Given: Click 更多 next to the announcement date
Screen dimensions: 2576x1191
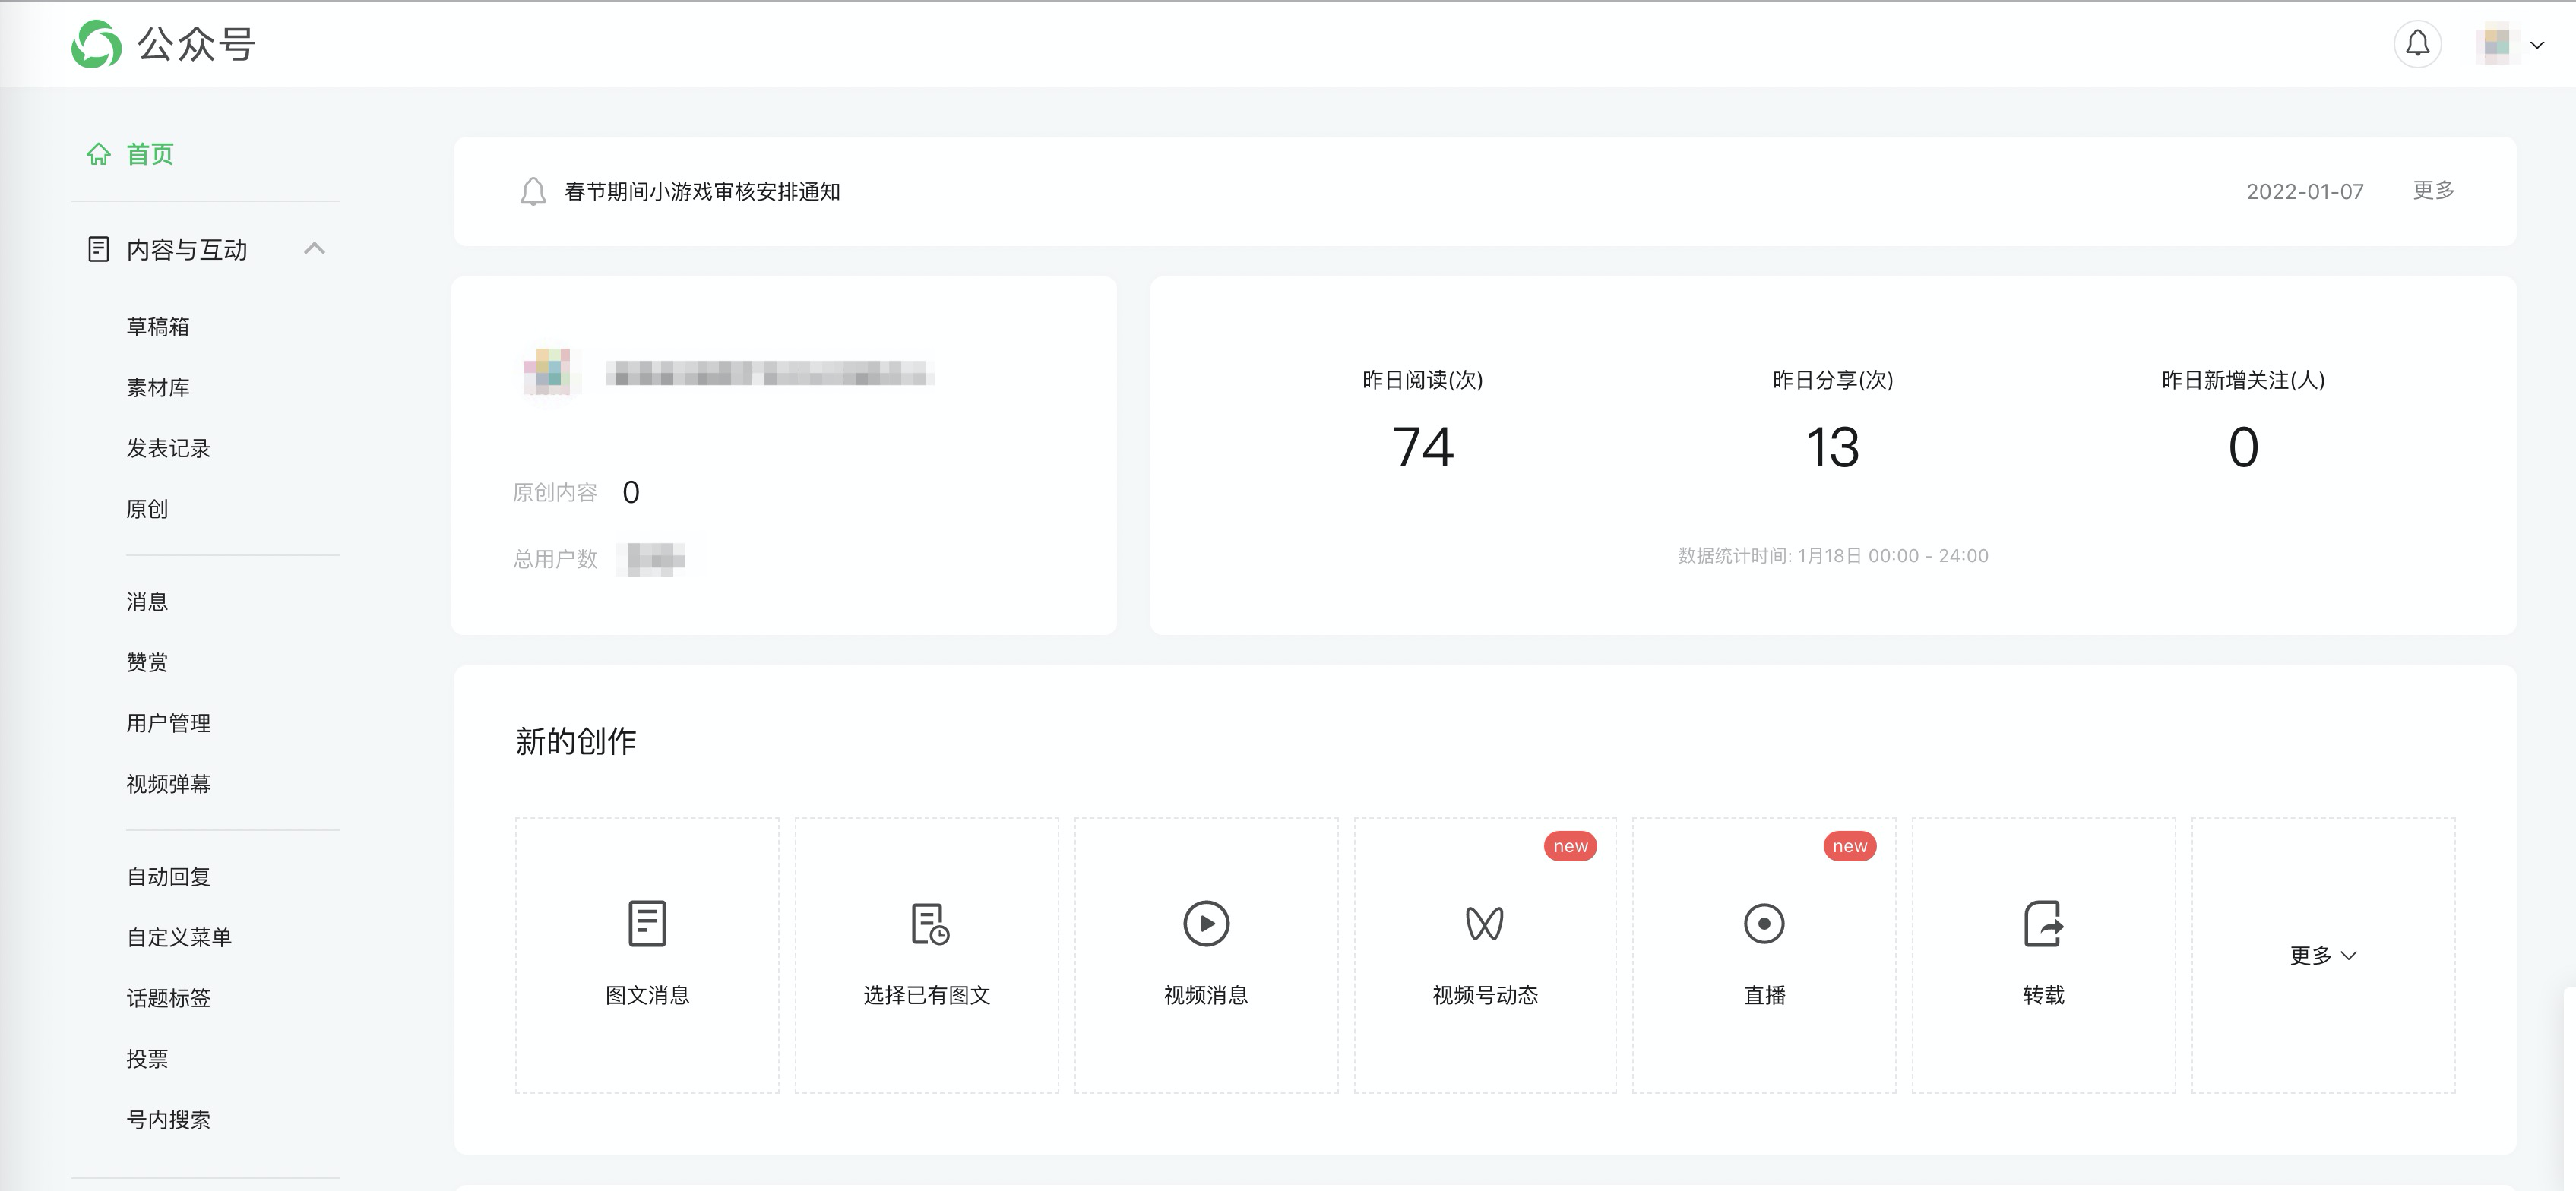Looking at the screenshot, I should [x=2433, y=190].
